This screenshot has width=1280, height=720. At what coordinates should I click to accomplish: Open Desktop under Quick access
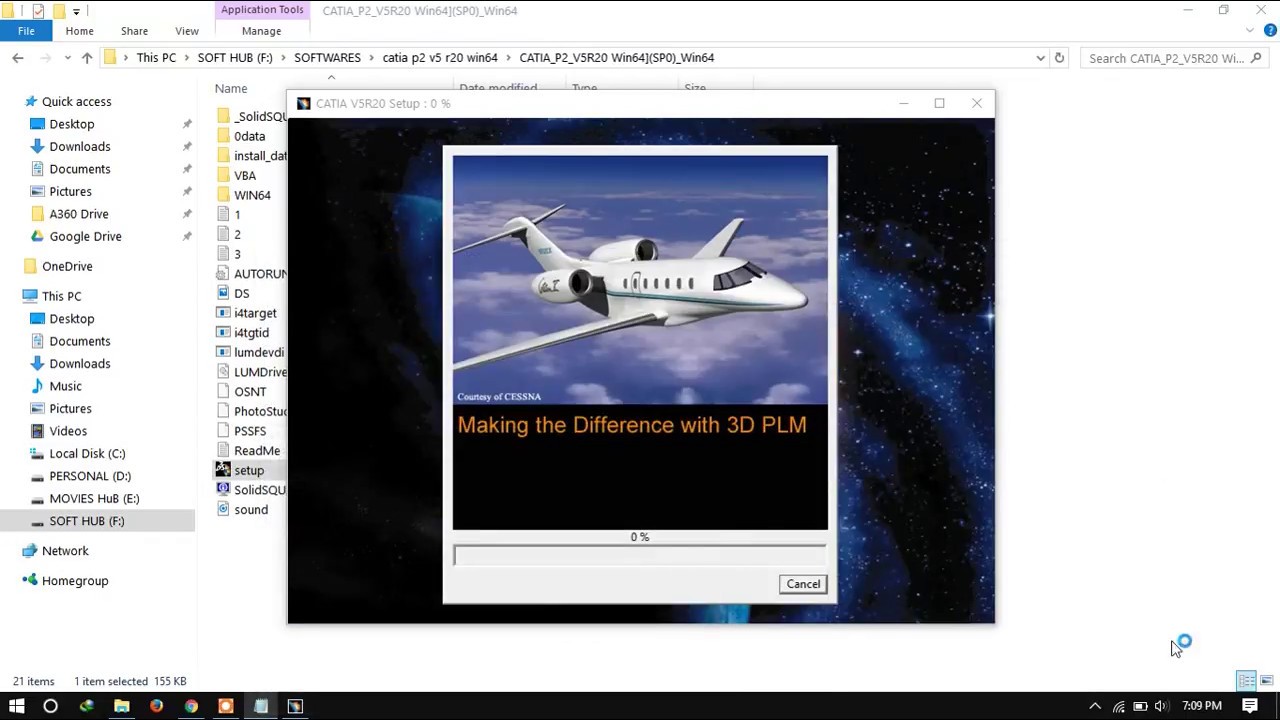click(72, 124)
